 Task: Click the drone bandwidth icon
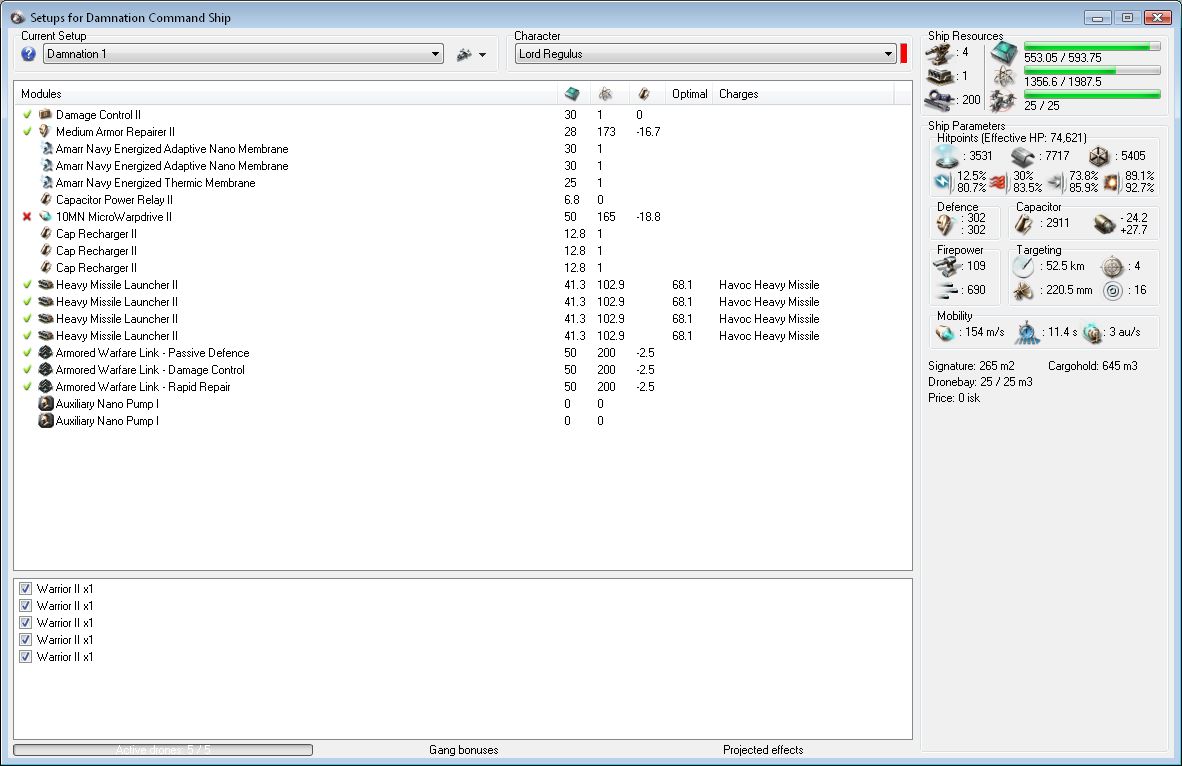tap(1003, 100)
